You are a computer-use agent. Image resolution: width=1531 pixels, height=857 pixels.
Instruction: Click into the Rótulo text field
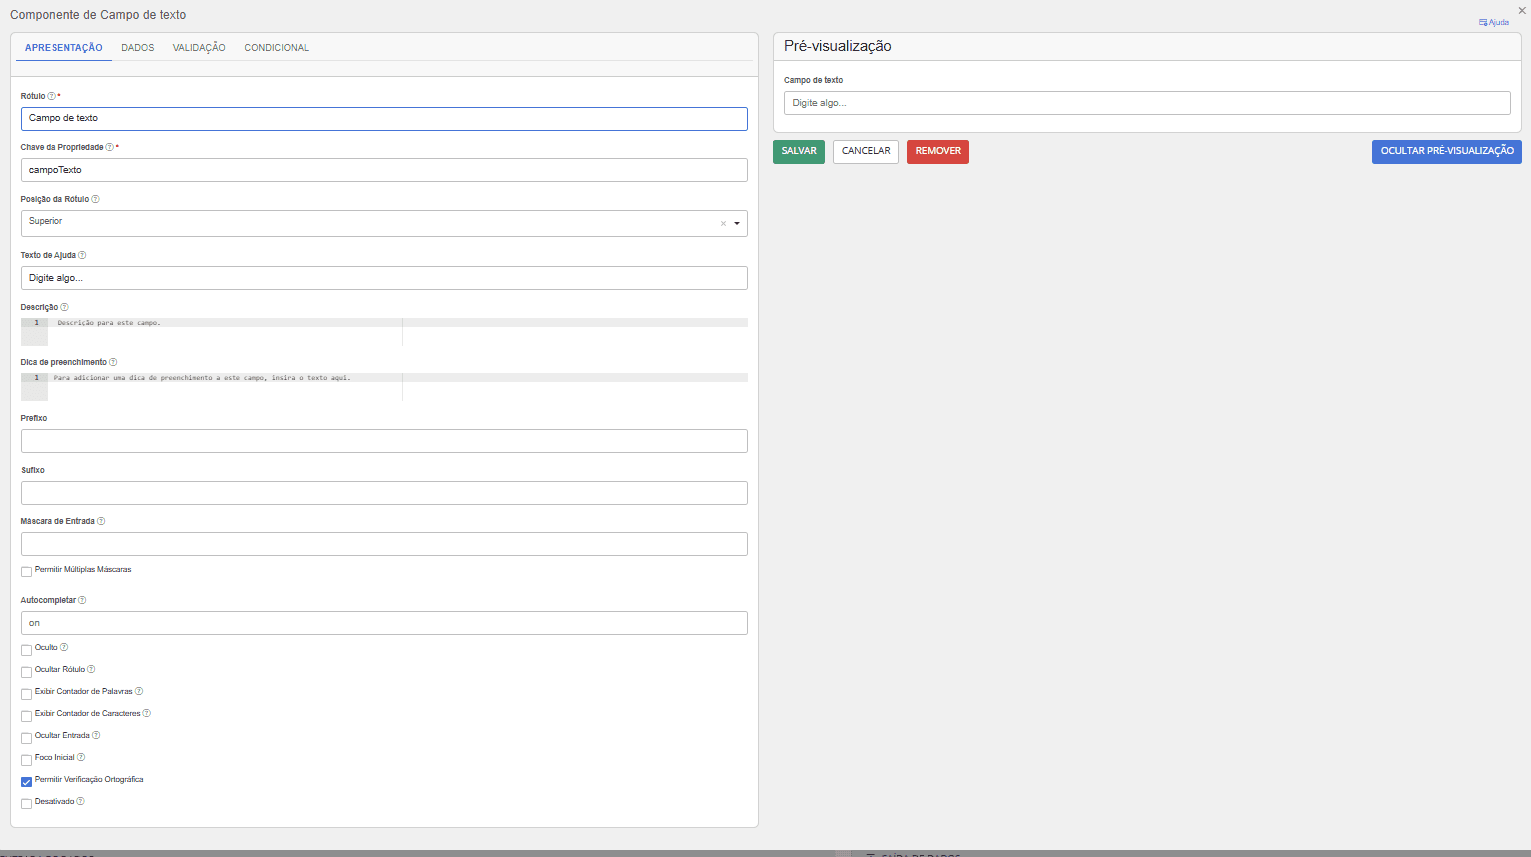point(384,119)
